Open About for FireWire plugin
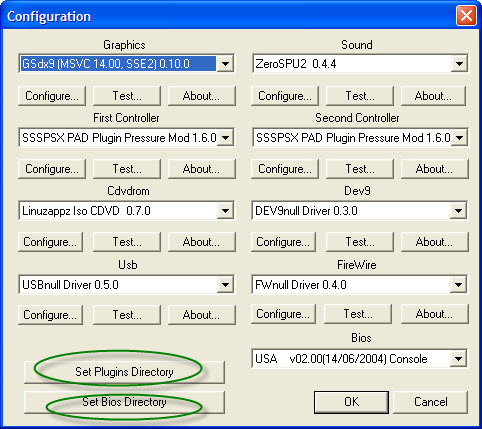The image size is (482, 429). click(x=434, y=314)
